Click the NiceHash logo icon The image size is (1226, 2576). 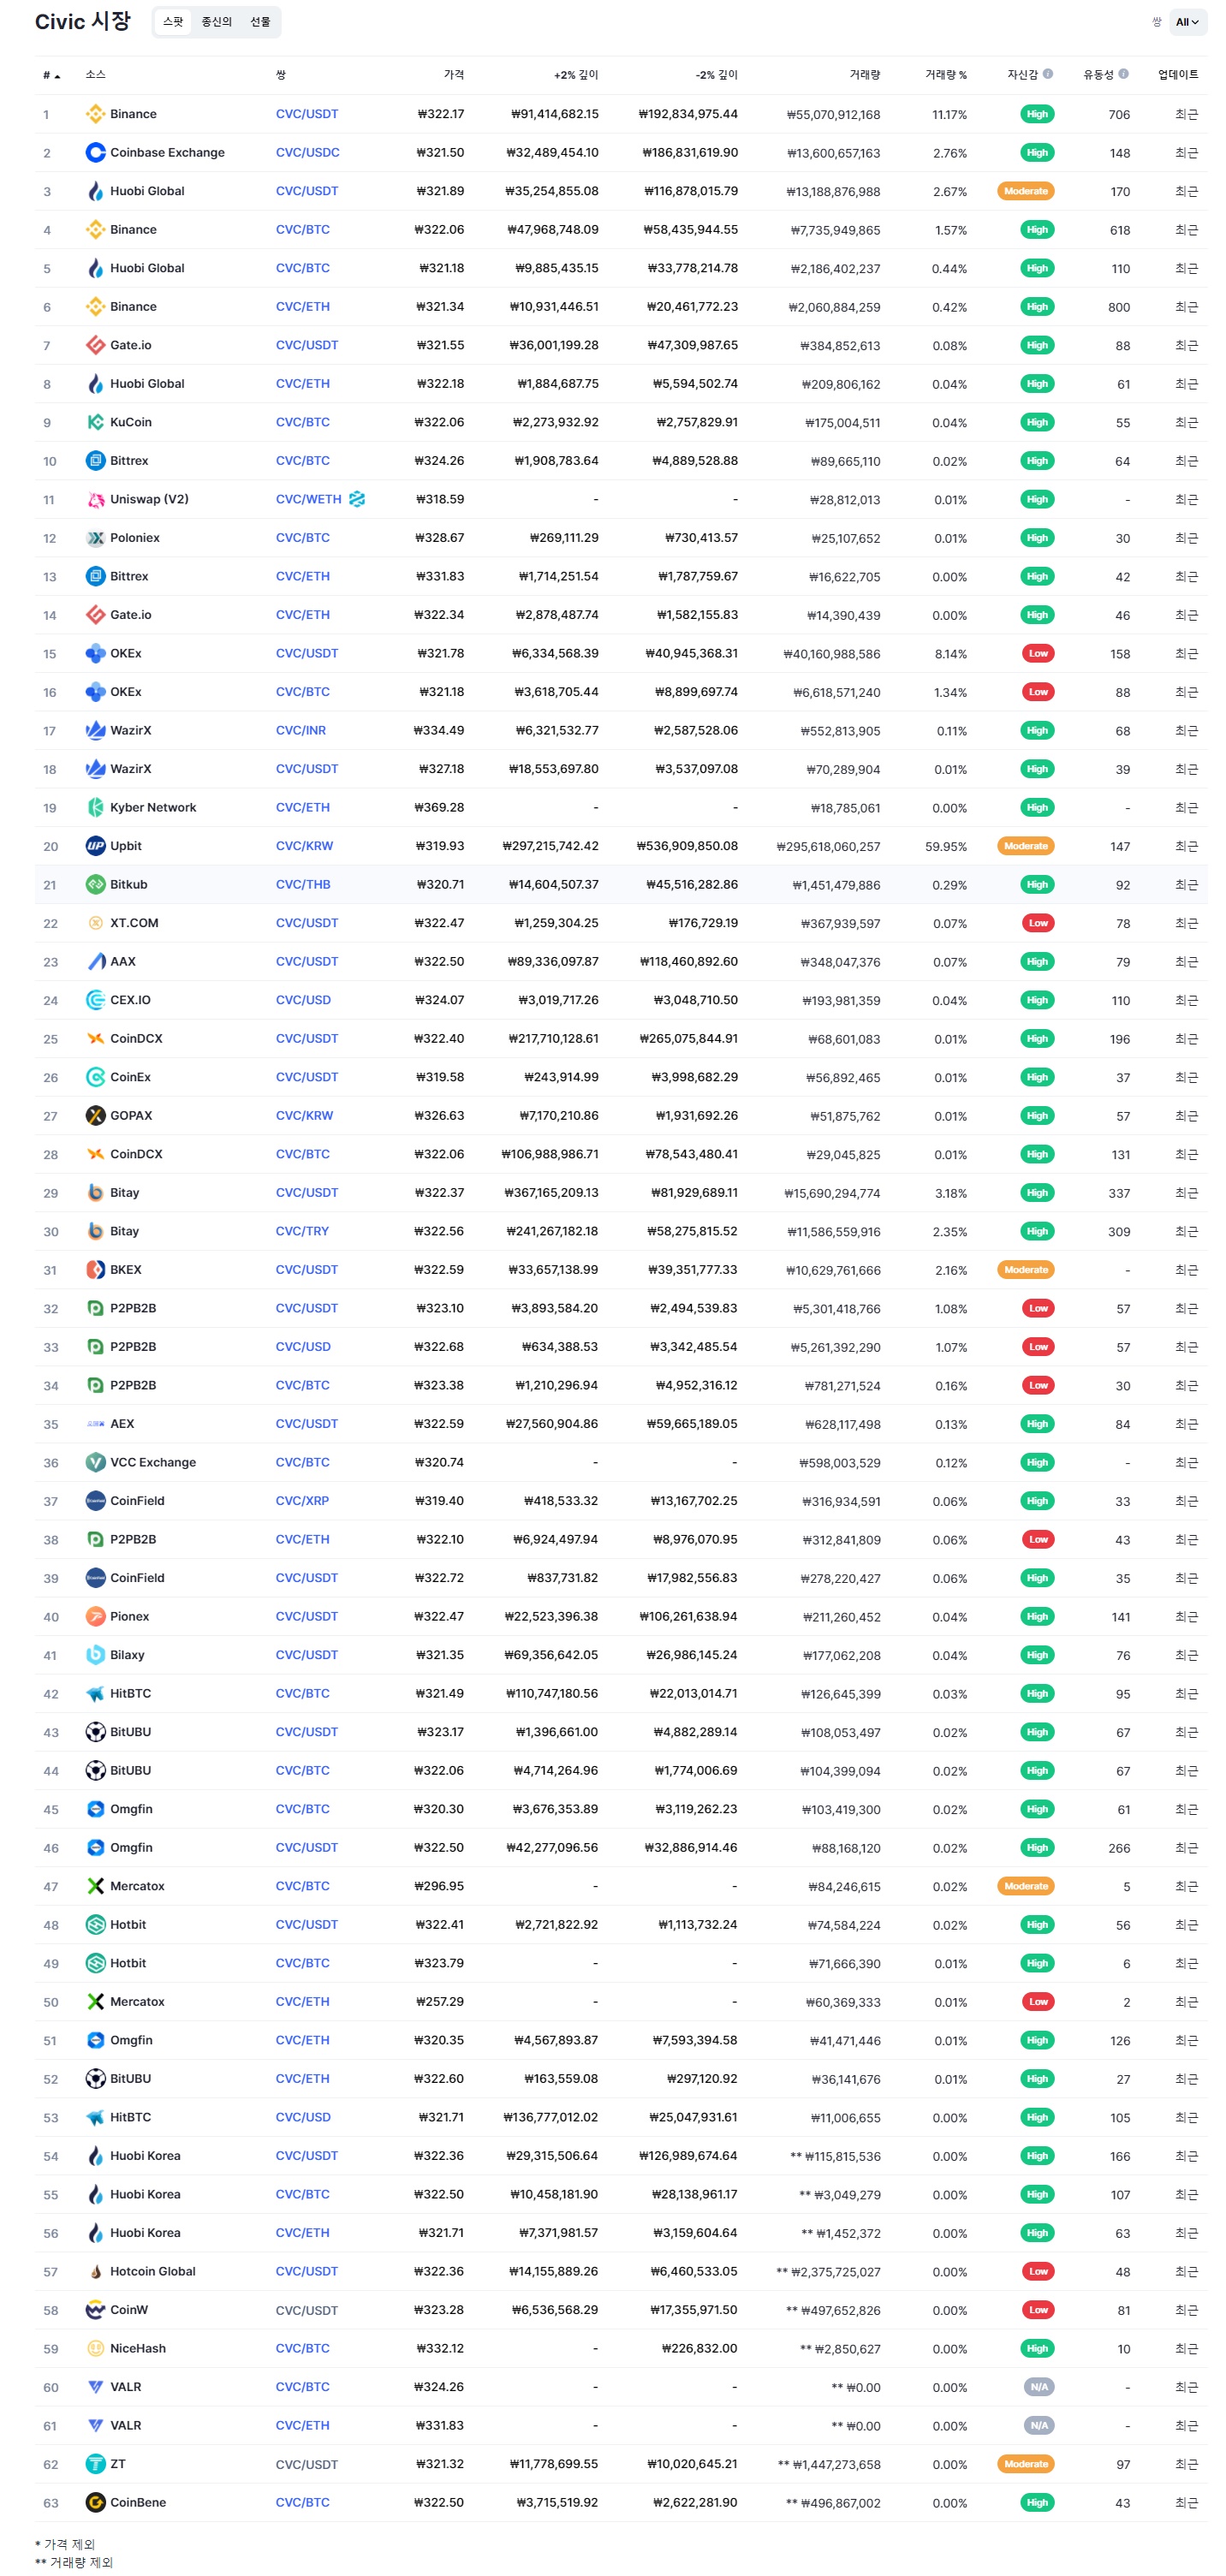(x=95, y=2348)
